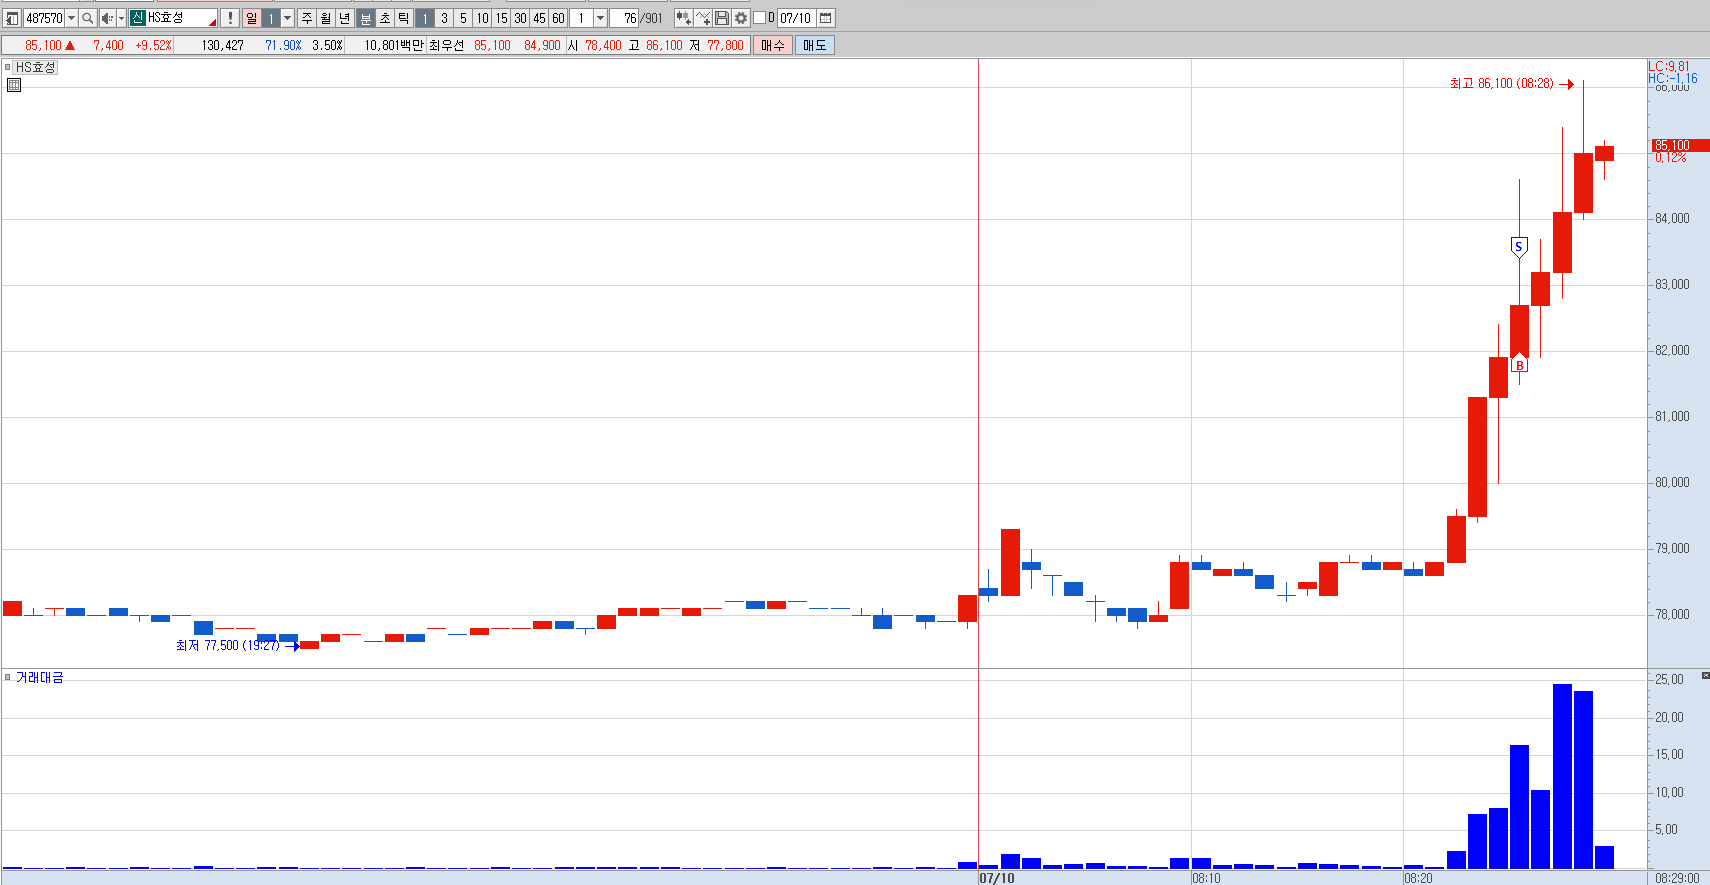1710x885 pixels.
Task: Choose the 5-minute interval button
Action: (x=463, y=18)
